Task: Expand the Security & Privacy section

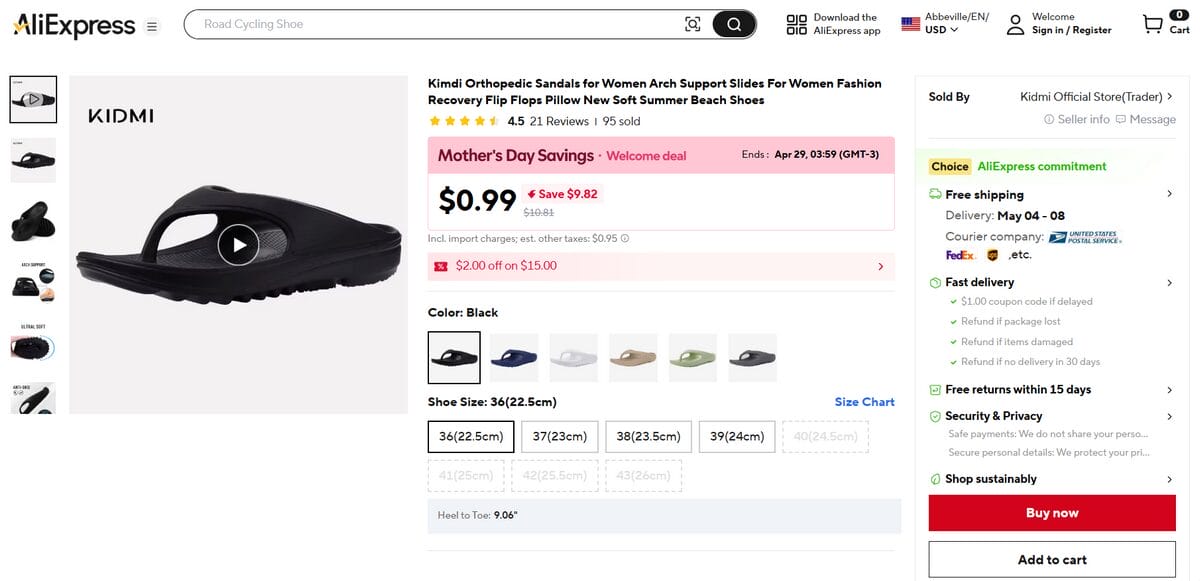Action: pos(1168,416)
